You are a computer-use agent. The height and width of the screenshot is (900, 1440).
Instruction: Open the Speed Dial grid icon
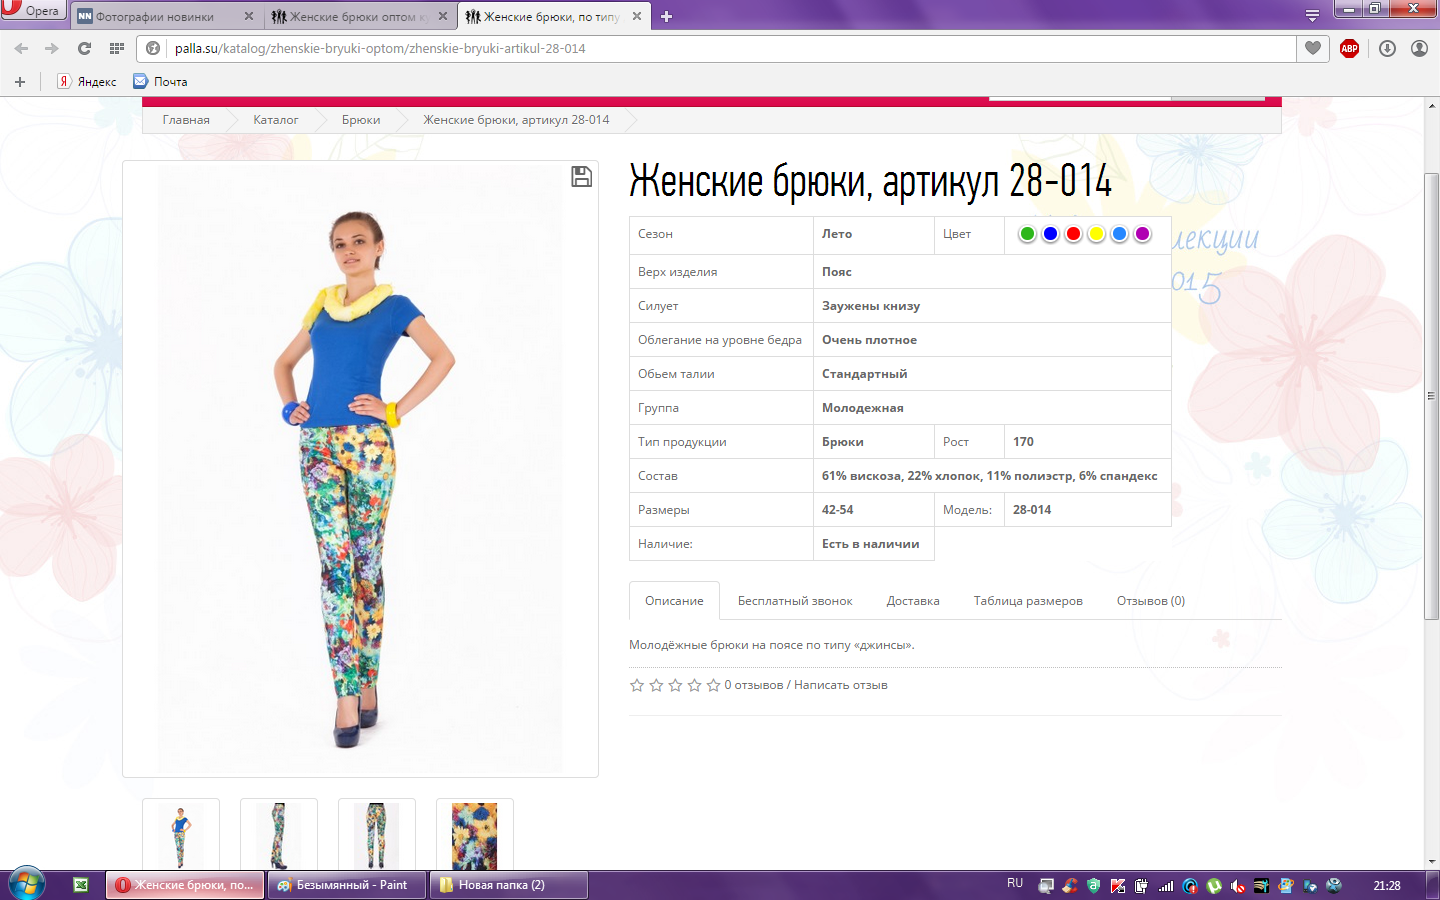[117, 48]
